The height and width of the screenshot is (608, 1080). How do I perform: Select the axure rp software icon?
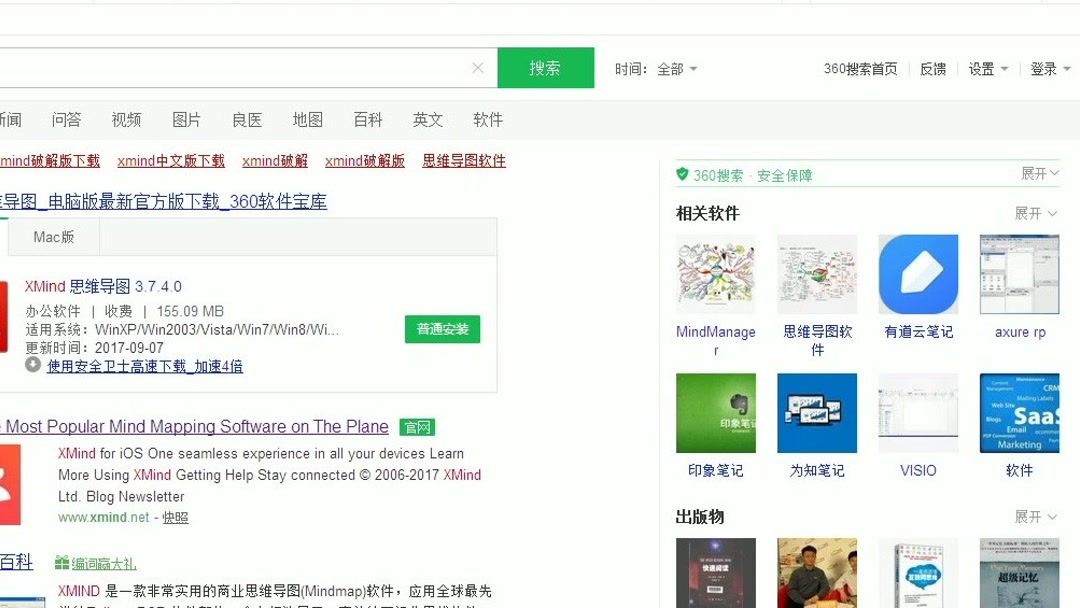coord(1018,273)
